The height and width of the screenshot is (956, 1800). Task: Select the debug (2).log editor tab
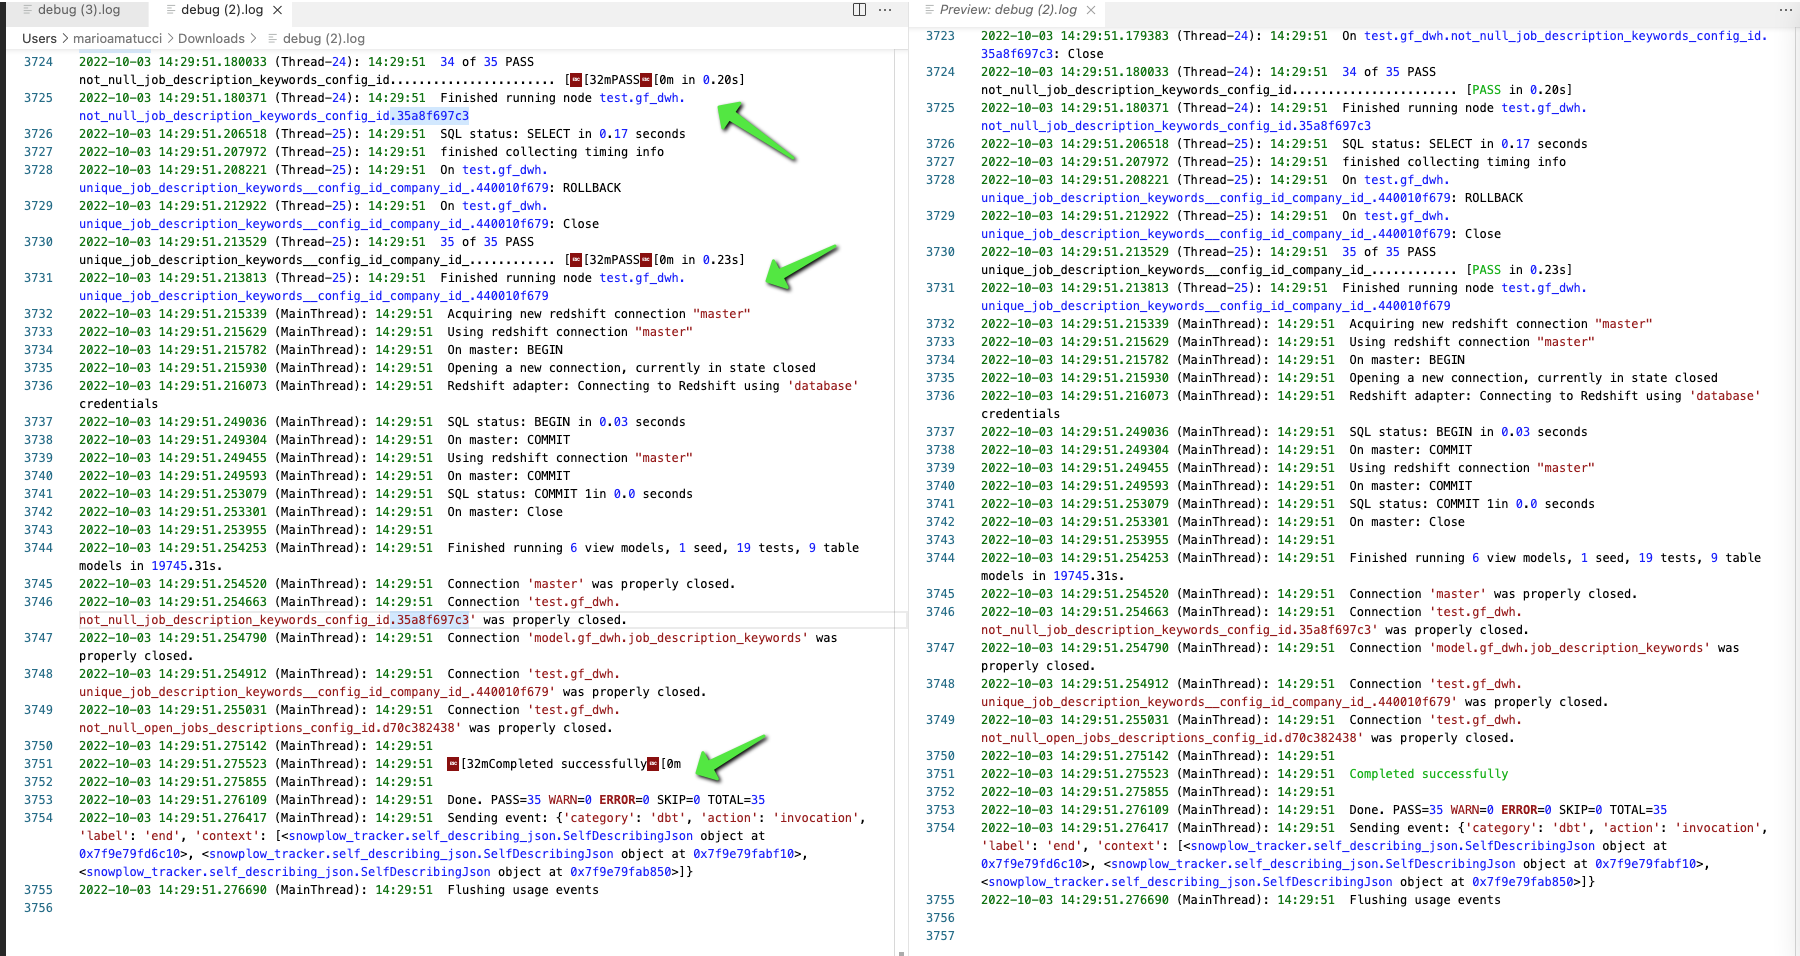tap(221, 10)
